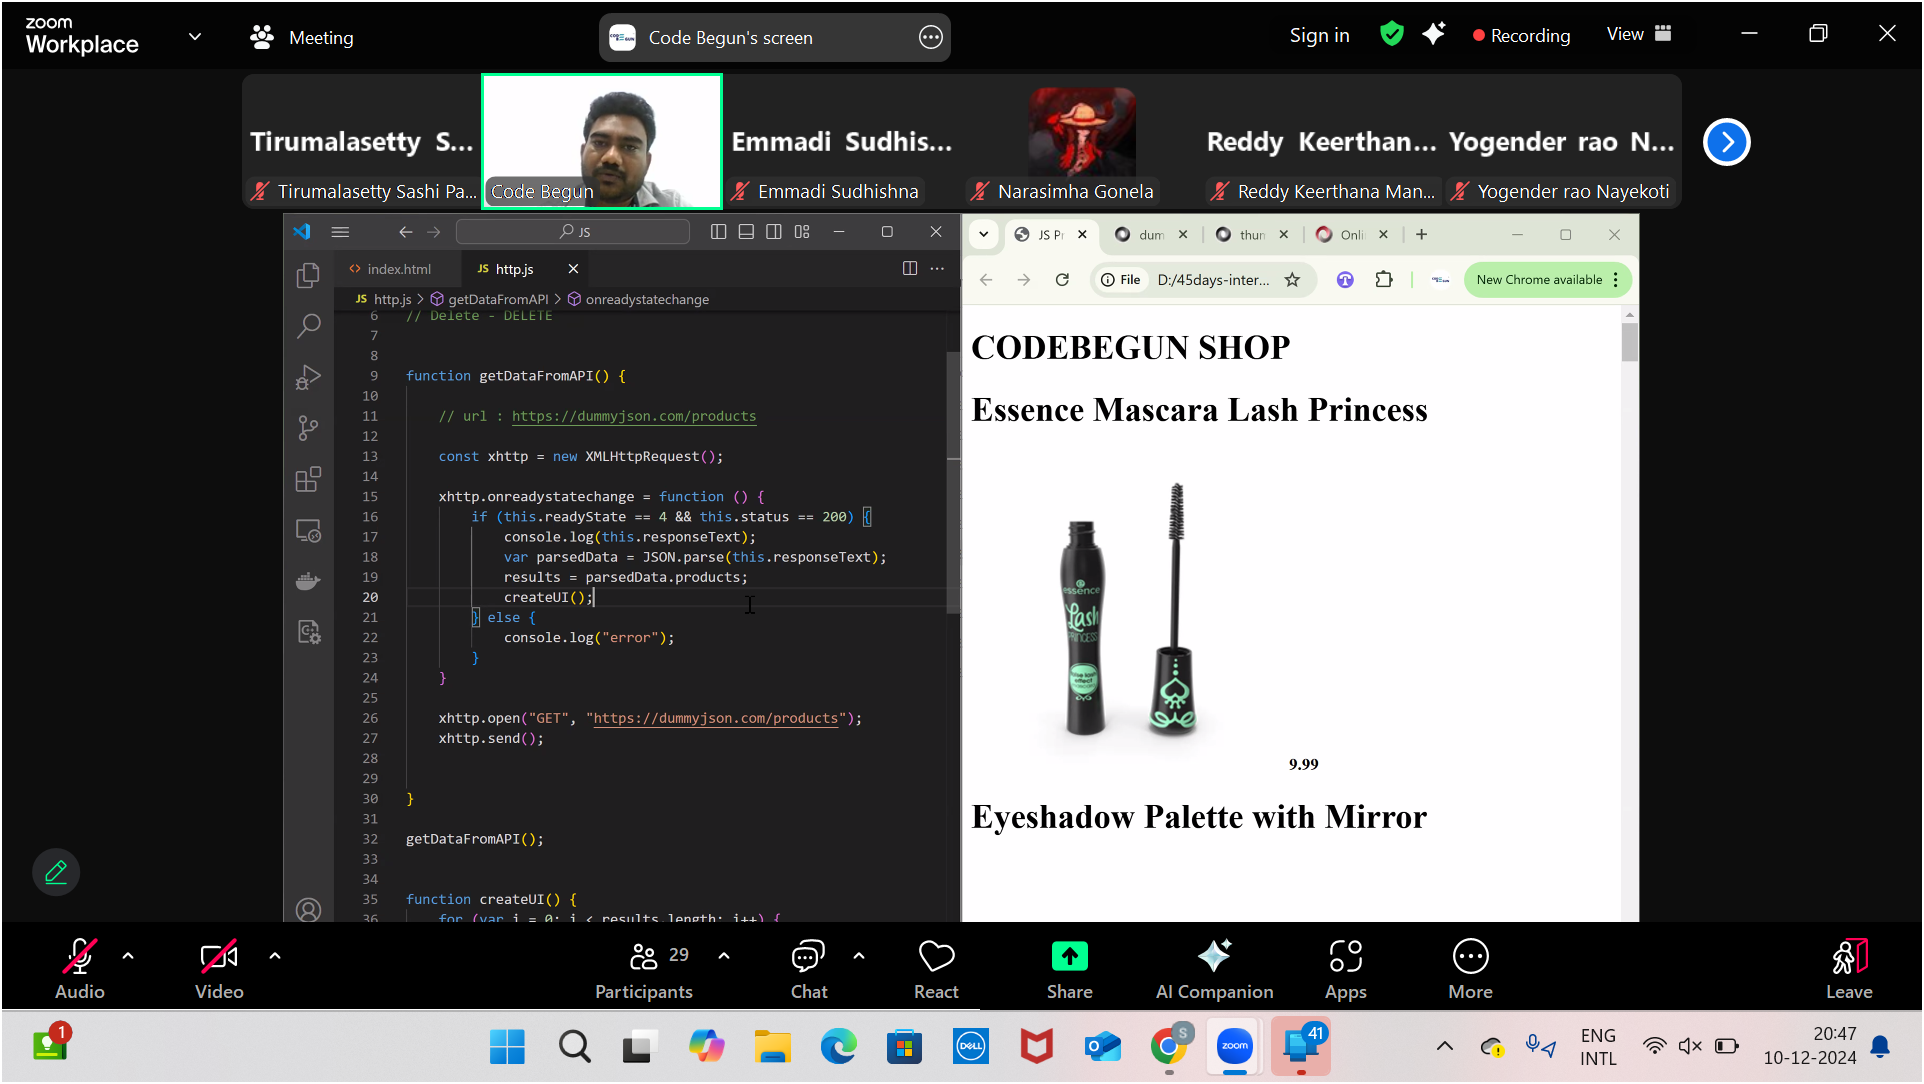Viewport: 1924px width, 1084px height.
Task: Expand the Zoom Workplace dropdown chevron
Action: 195,37
